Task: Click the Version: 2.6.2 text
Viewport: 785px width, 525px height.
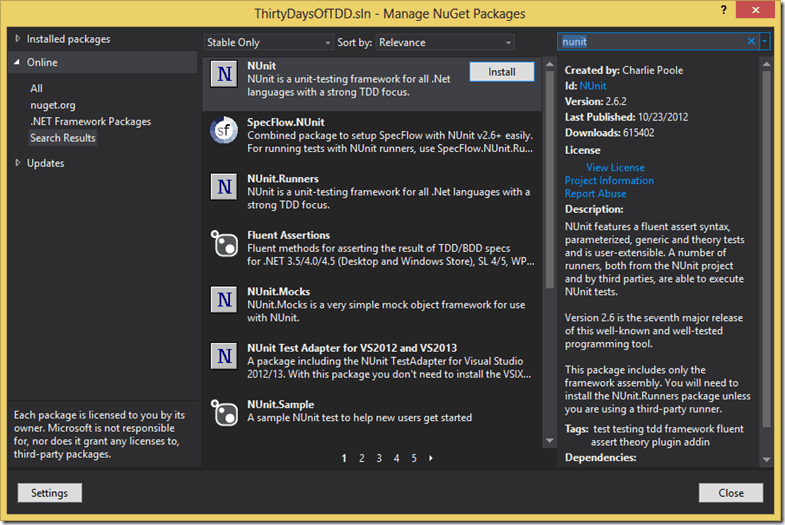Action: tap(596, 102)
